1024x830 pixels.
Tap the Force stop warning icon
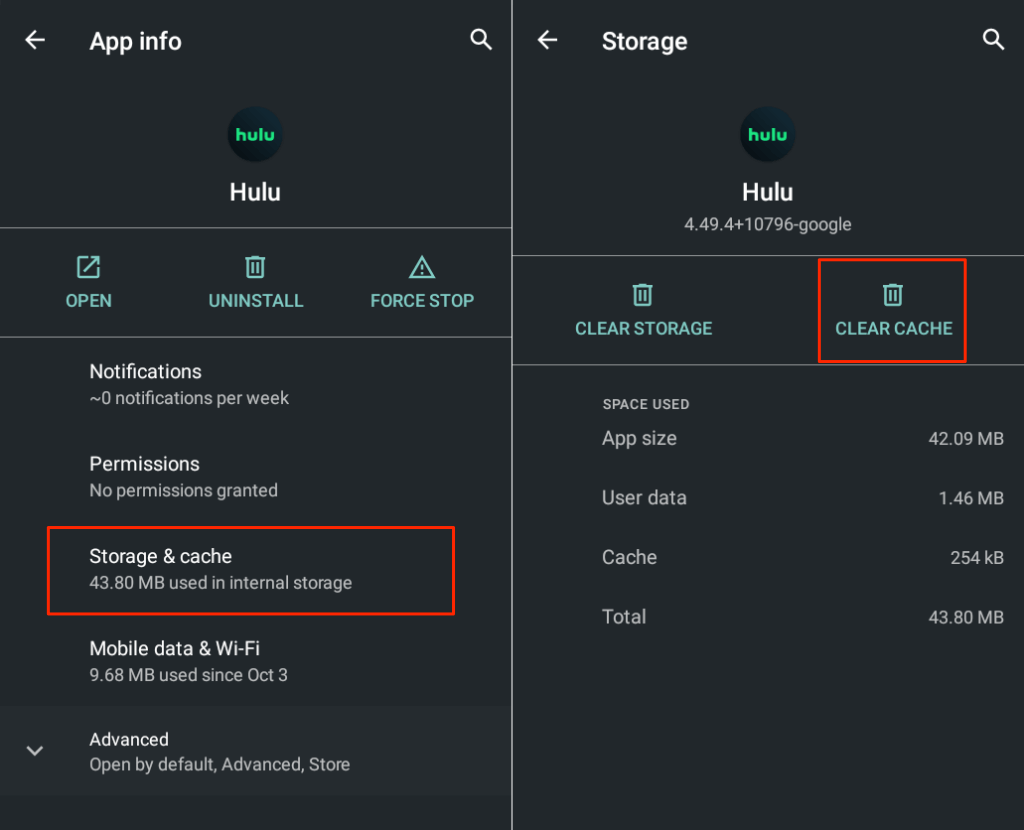421,267
